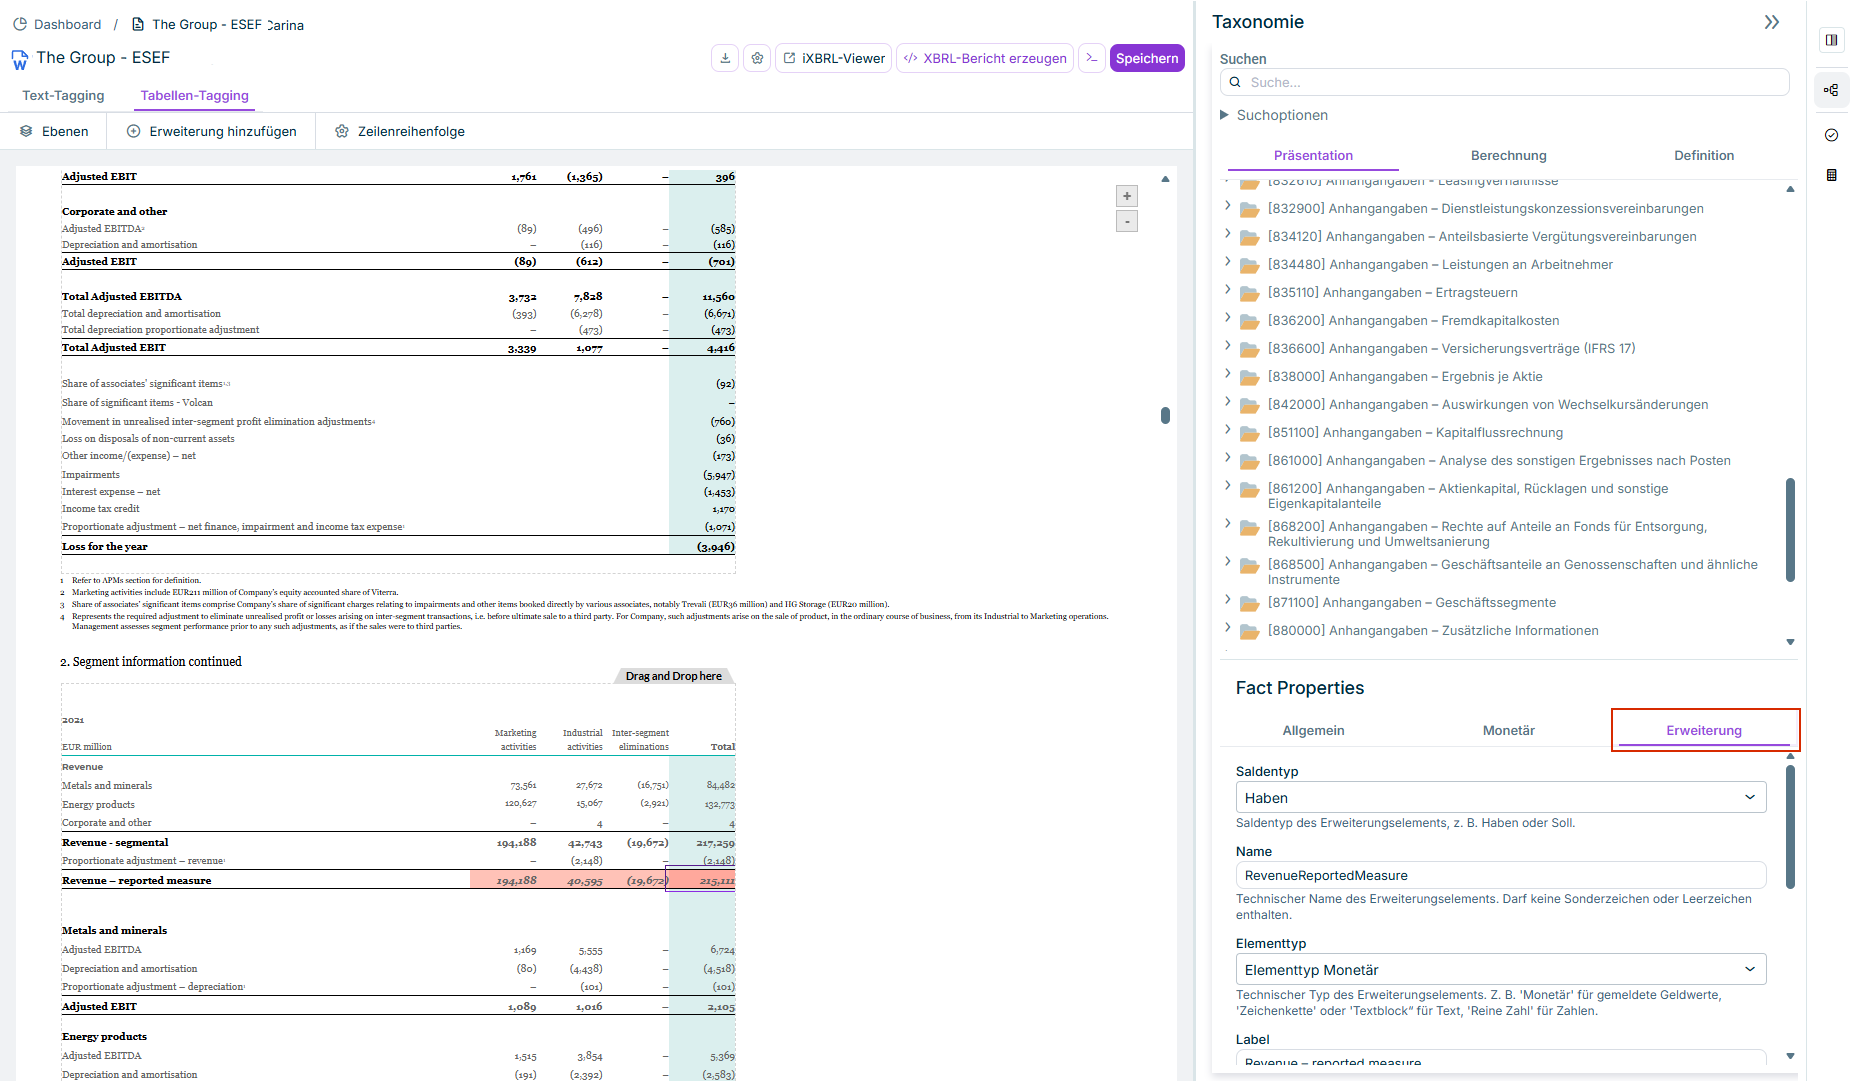This screenshot has width=1856, height=1081.
Task: Collapse the Taxonomie panel with double chevron
Action: coord(1771,22)
